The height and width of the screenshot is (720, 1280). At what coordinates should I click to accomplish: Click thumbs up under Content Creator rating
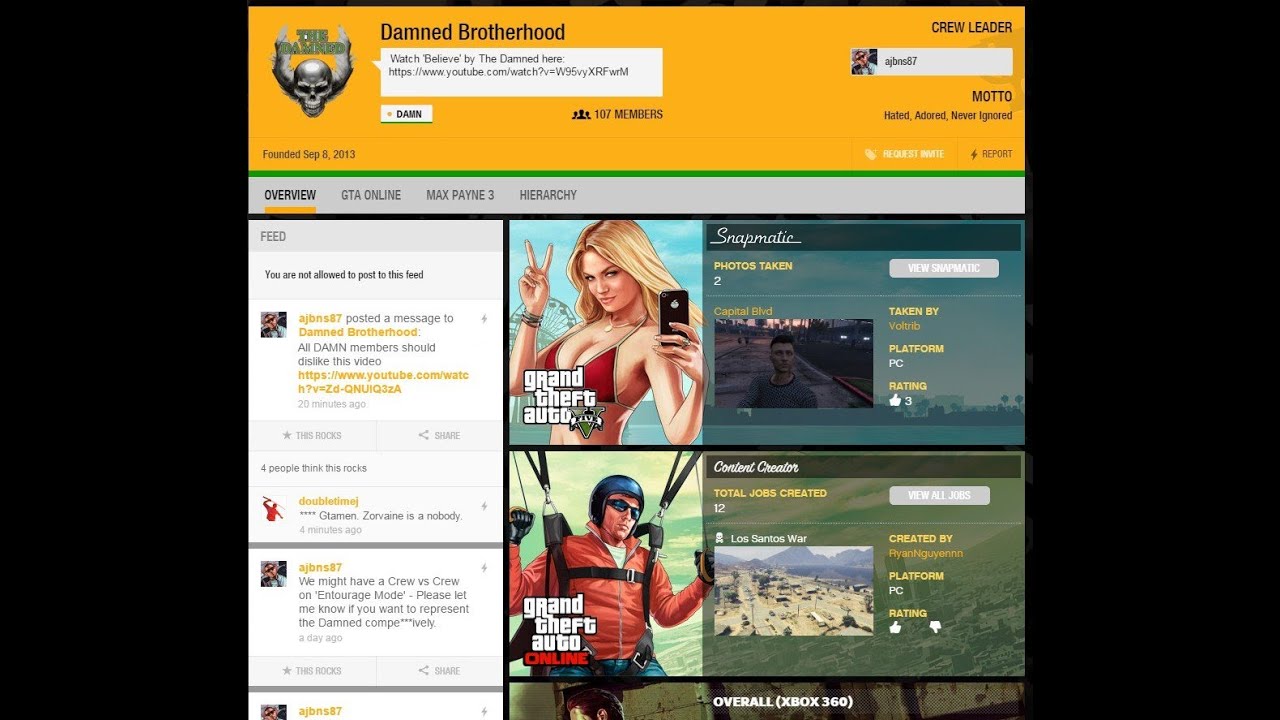tap(895, 627)
